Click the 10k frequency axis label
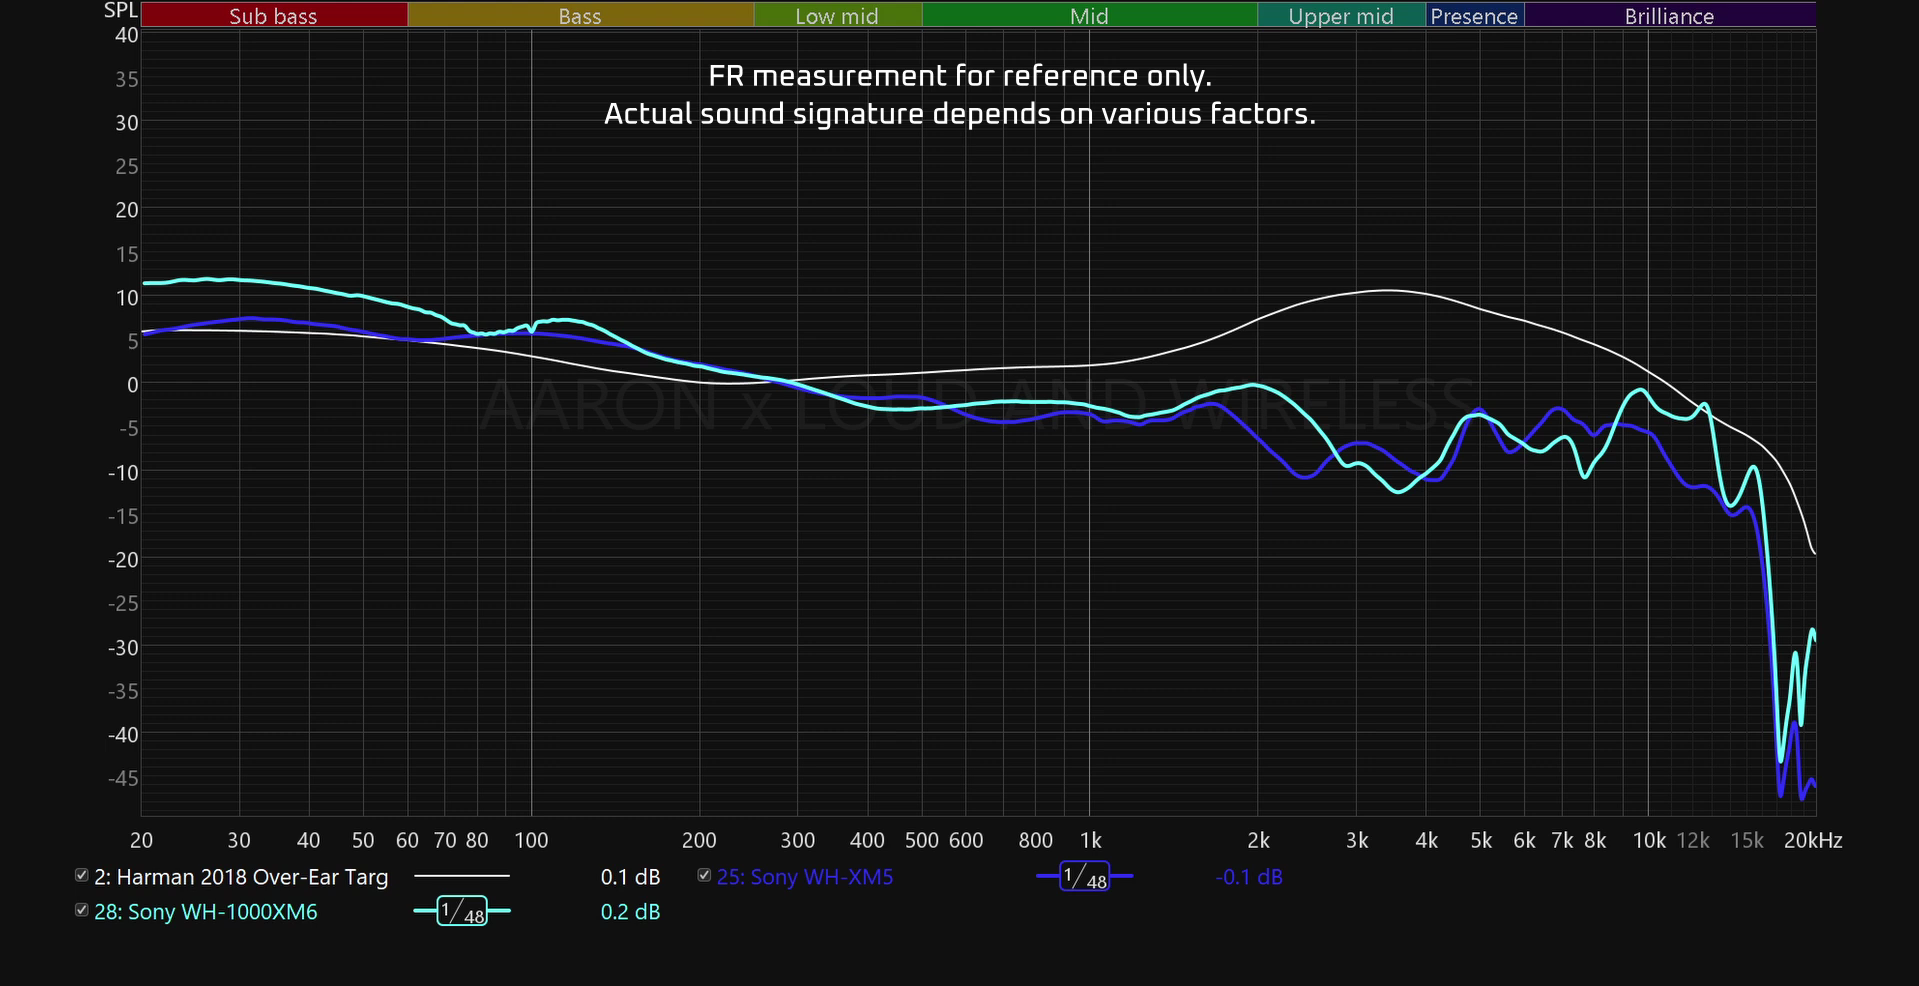The image size is (1919, 986). point(1649,840)
